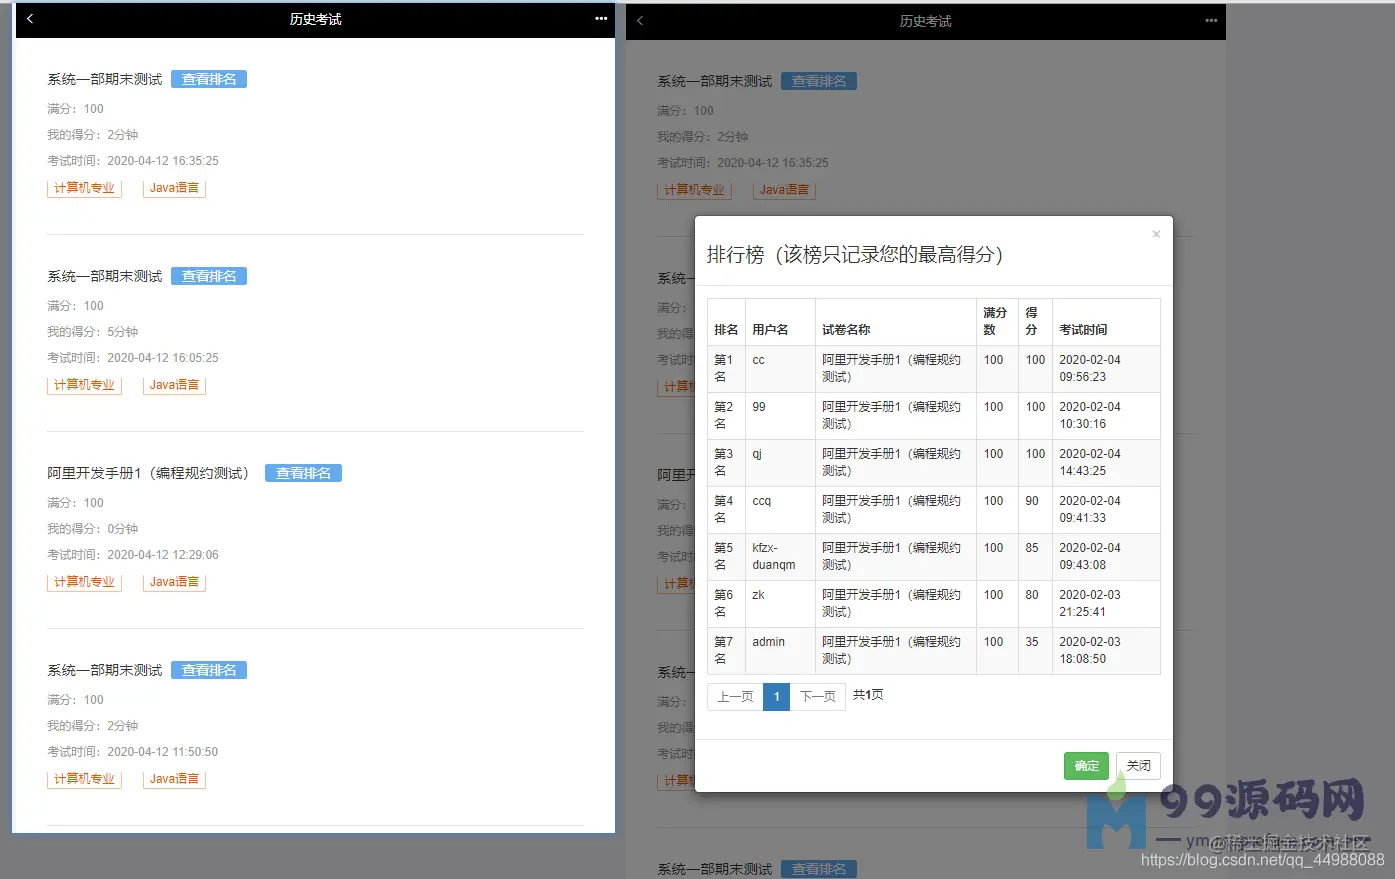Image resolution: width=1395 pixels, height=879 pixels.
Task: Open three-dot menu in right panel header
Action: click(1211, 21)
